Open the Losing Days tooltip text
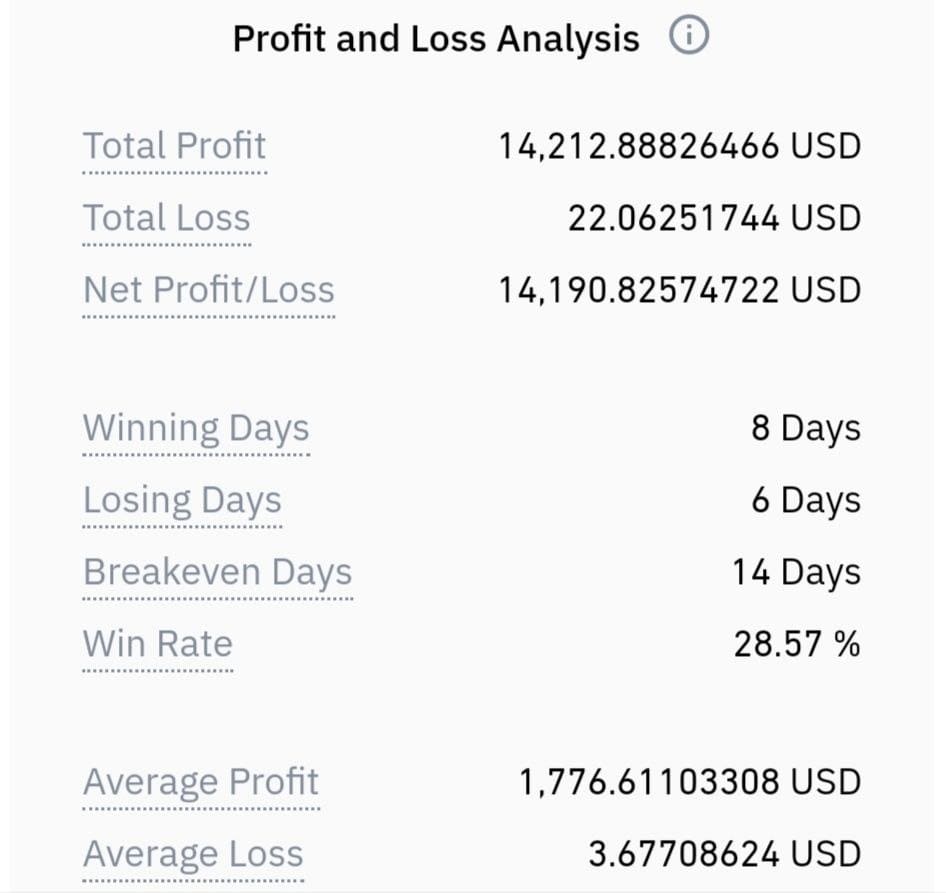Screen dimensions: 946x893 [x=182, y=500]
